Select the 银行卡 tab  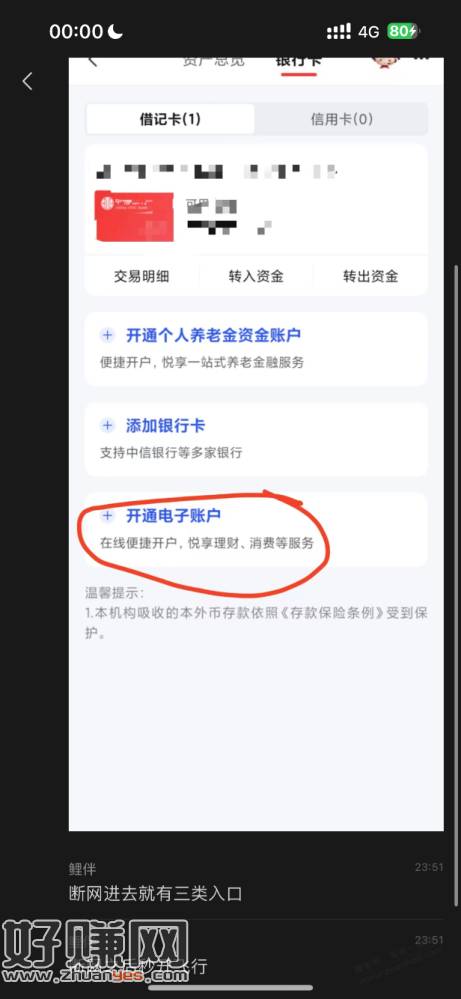[x=298, y=62]
